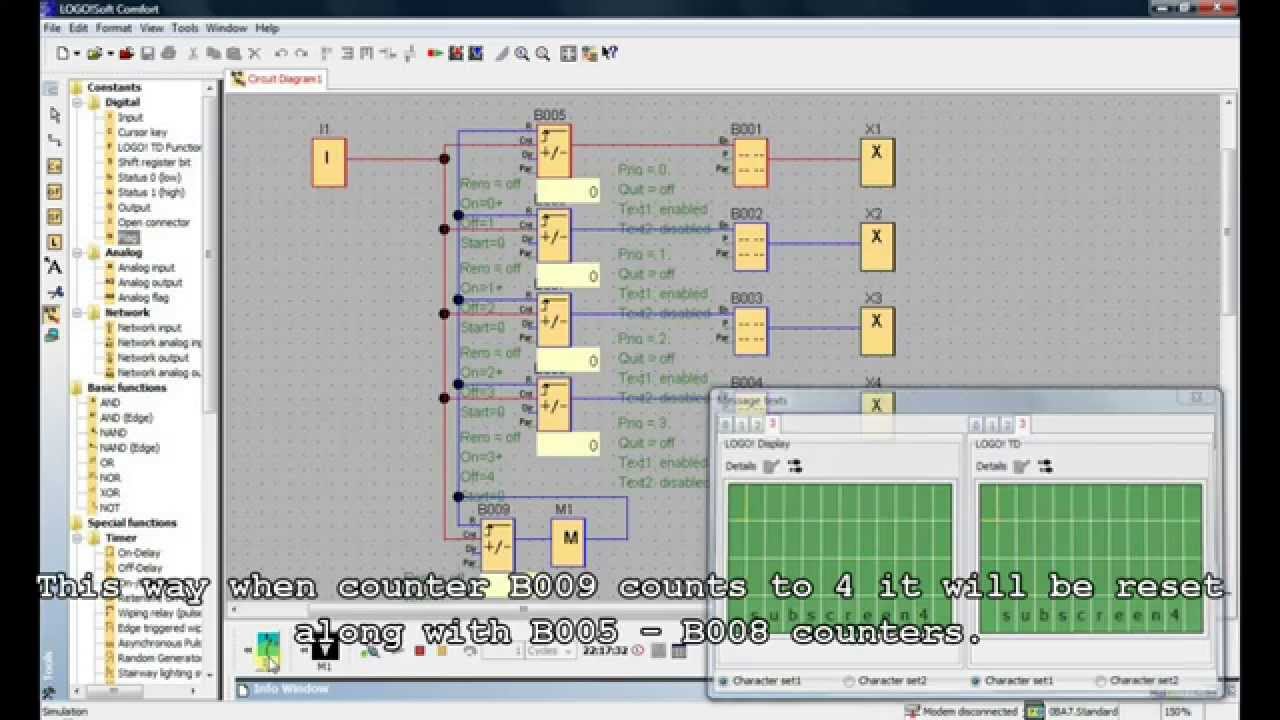Screen dimensions: 1280x720
Task: Open the File menu
Action: coord(52,28)
